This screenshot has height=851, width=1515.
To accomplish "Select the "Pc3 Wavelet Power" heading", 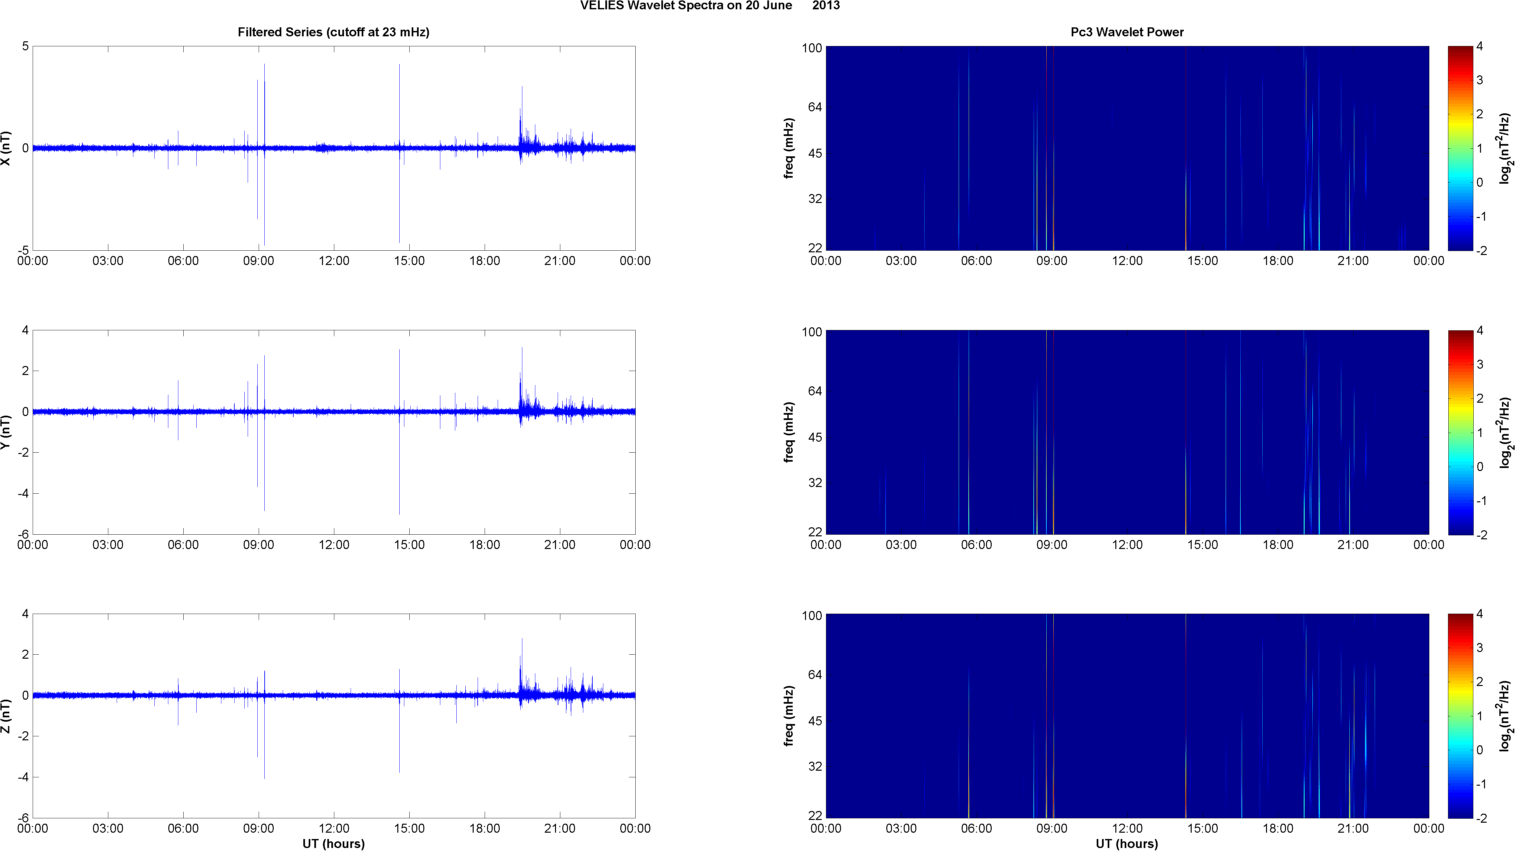I will [x=1127, y=32].
